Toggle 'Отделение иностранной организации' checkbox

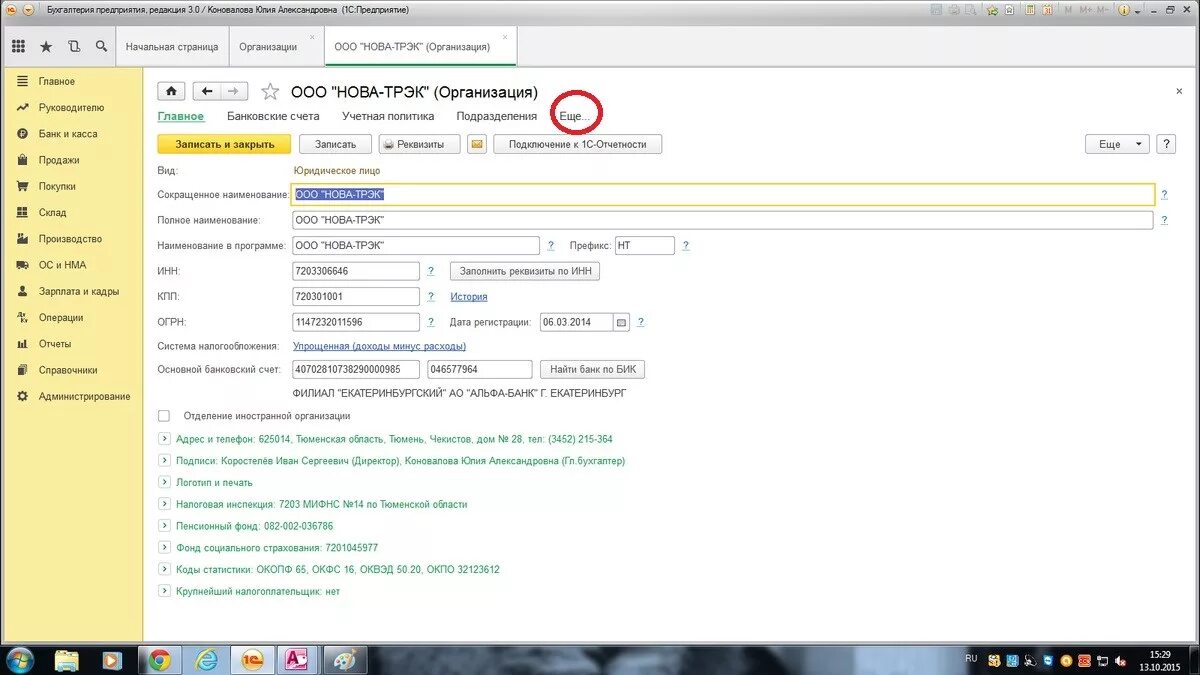164,416
